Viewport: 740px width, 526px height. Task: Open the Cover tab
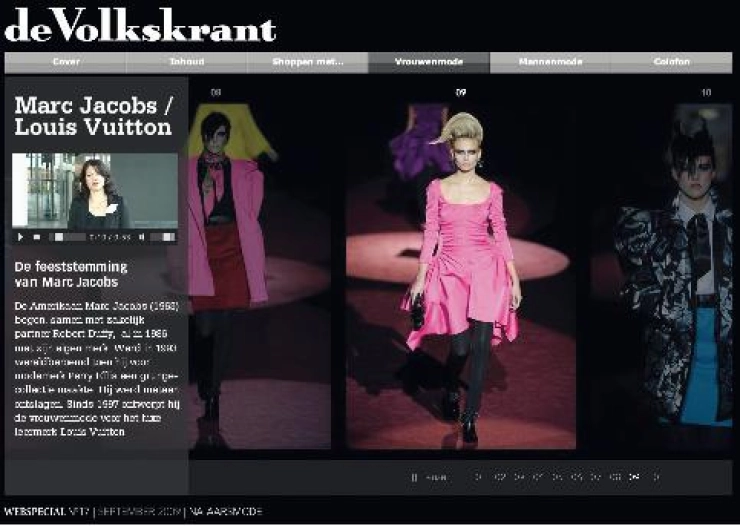(66, 62)
